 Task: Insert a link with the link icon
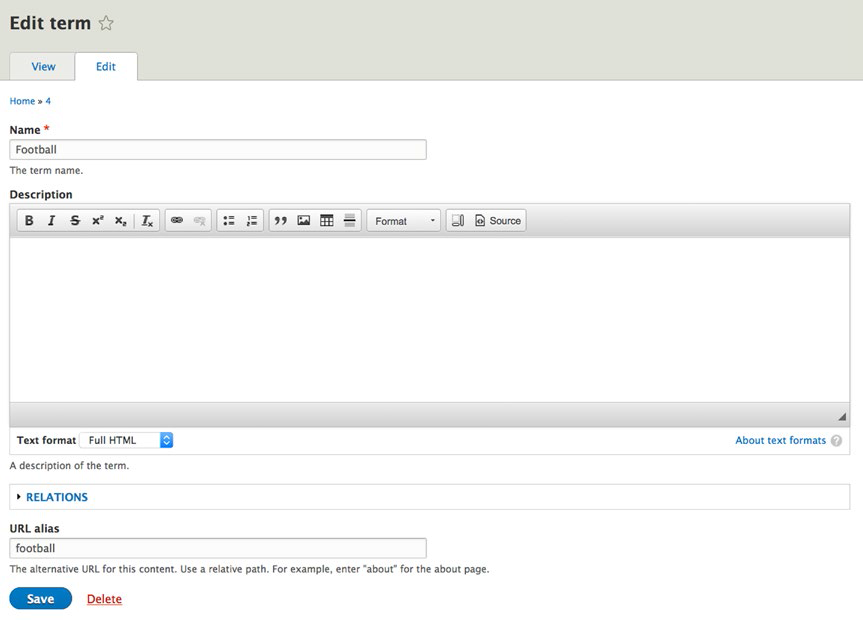coord(177,221)
